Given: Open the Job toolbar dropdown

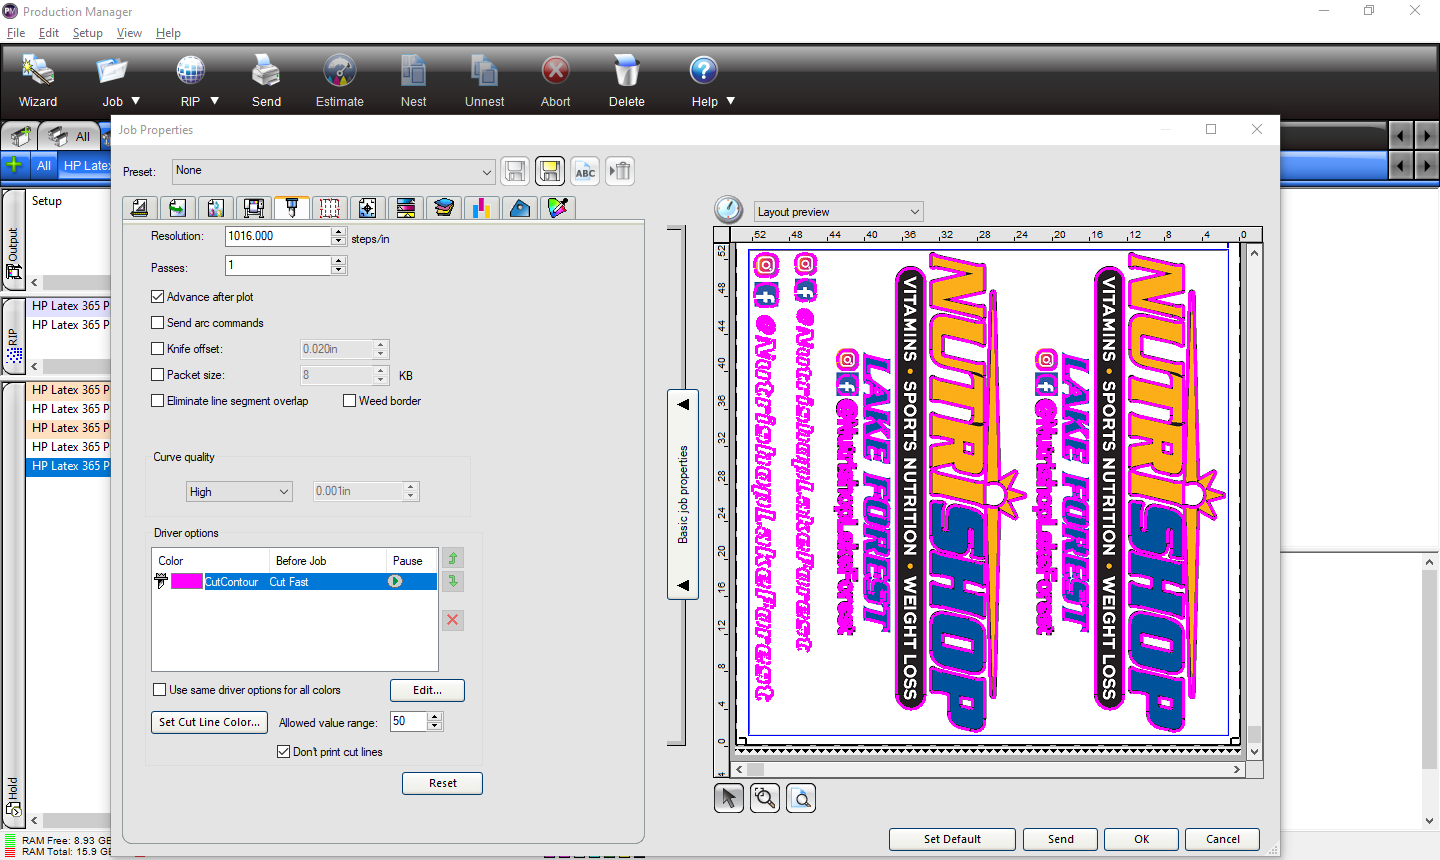Looking at the screenshot, I should [135, 101].
